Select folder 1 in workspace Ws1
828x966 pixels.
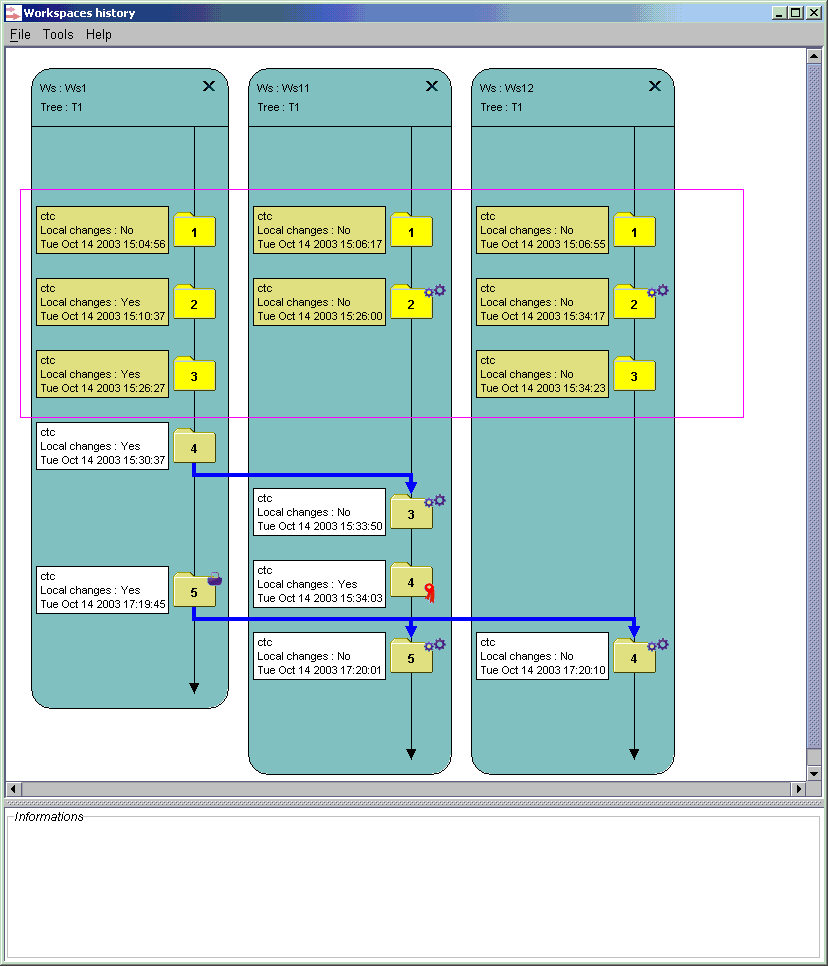click(194, 230)
